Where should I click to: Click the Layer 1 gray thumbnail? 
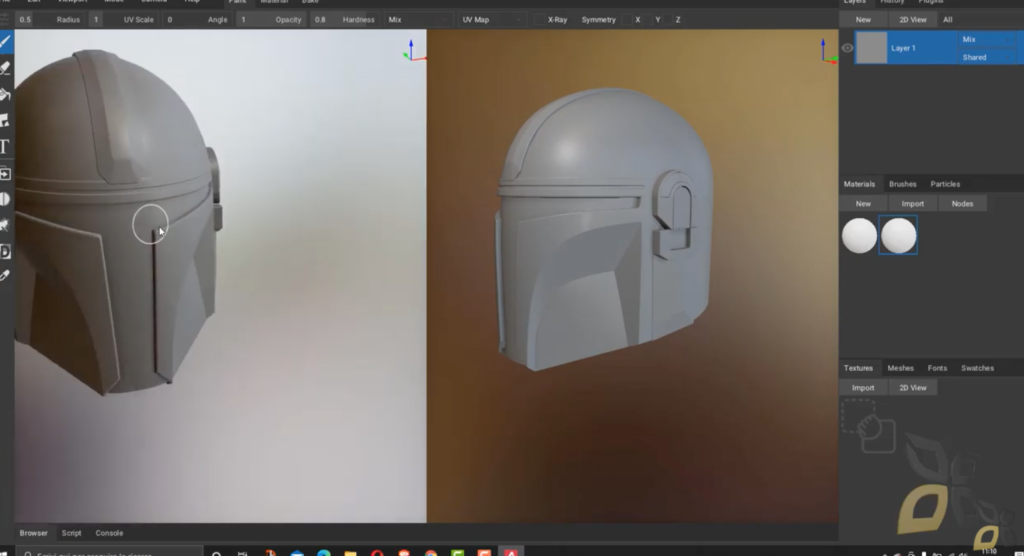click(871, 48)
